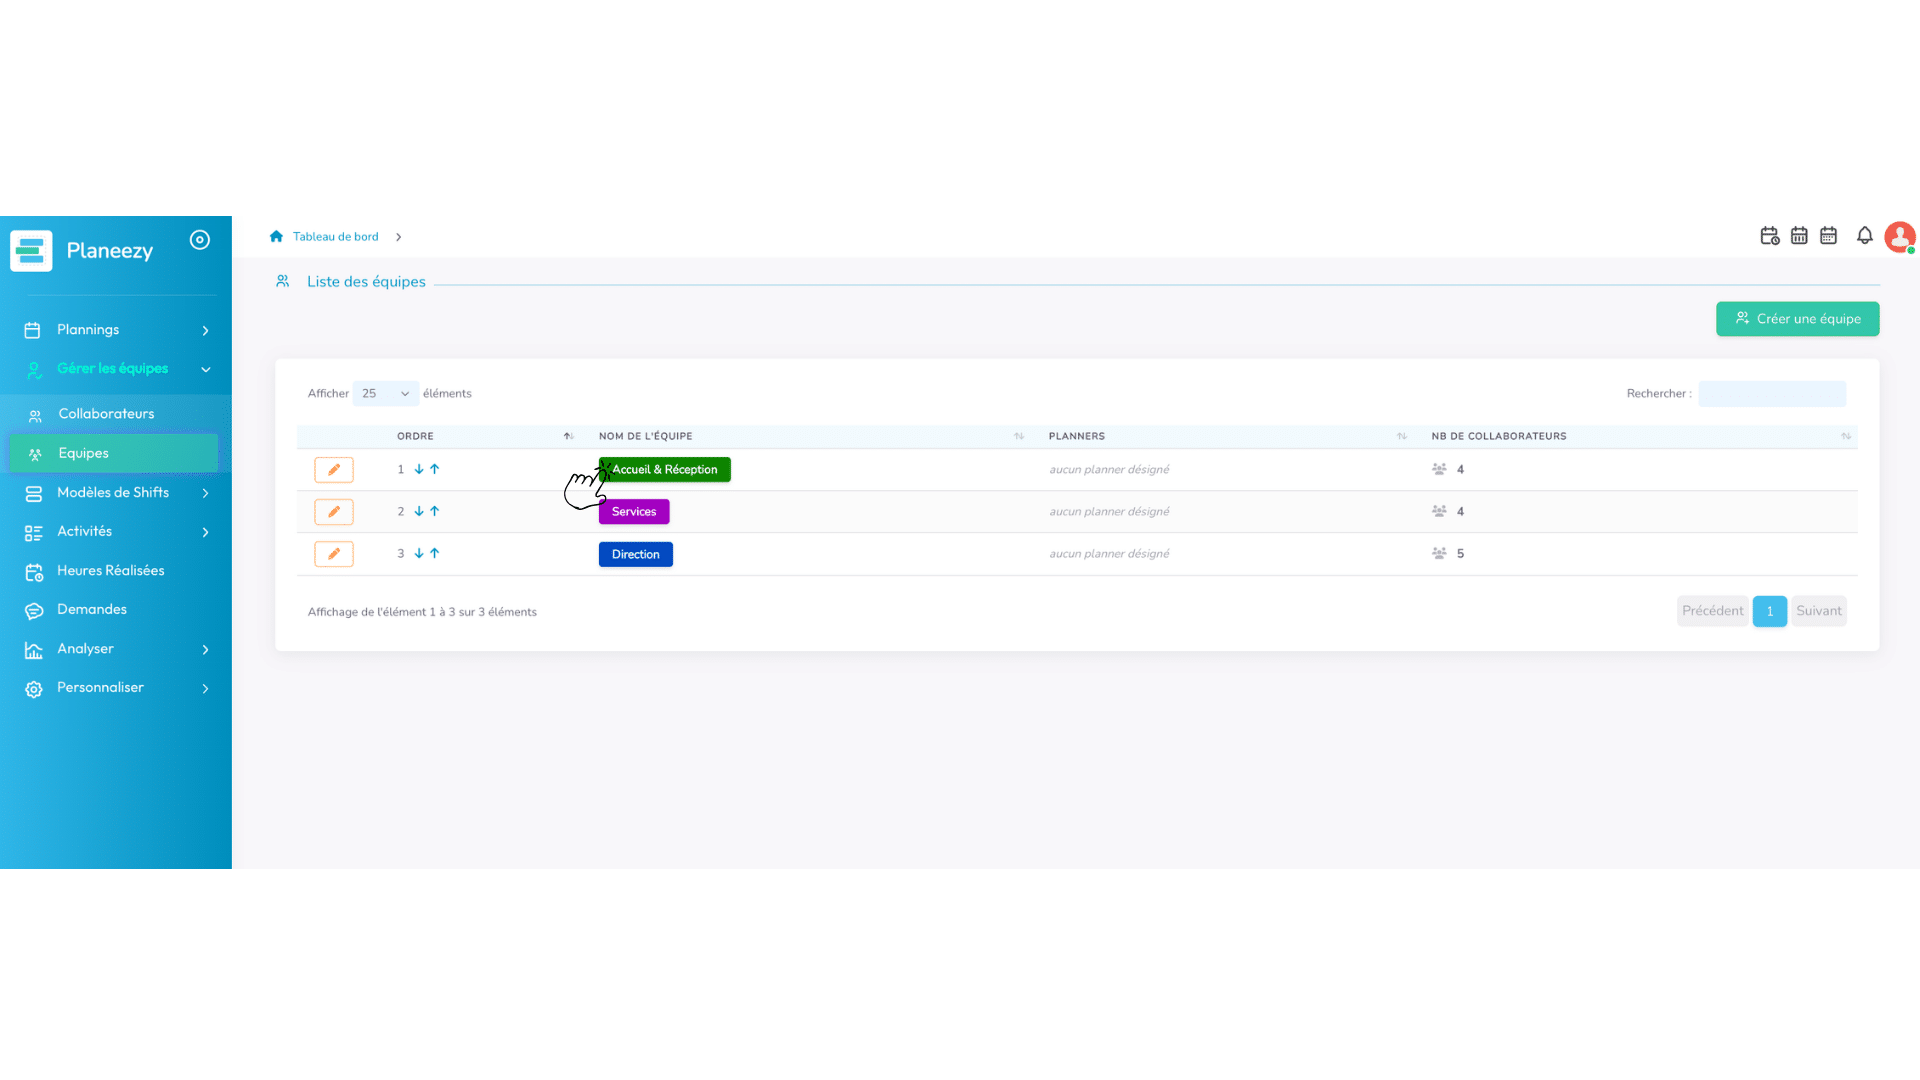The height and width of the screenshot is (1080, 1920).
Task: Edit the Direction team with pencil icon
Action: coord(334,554)
